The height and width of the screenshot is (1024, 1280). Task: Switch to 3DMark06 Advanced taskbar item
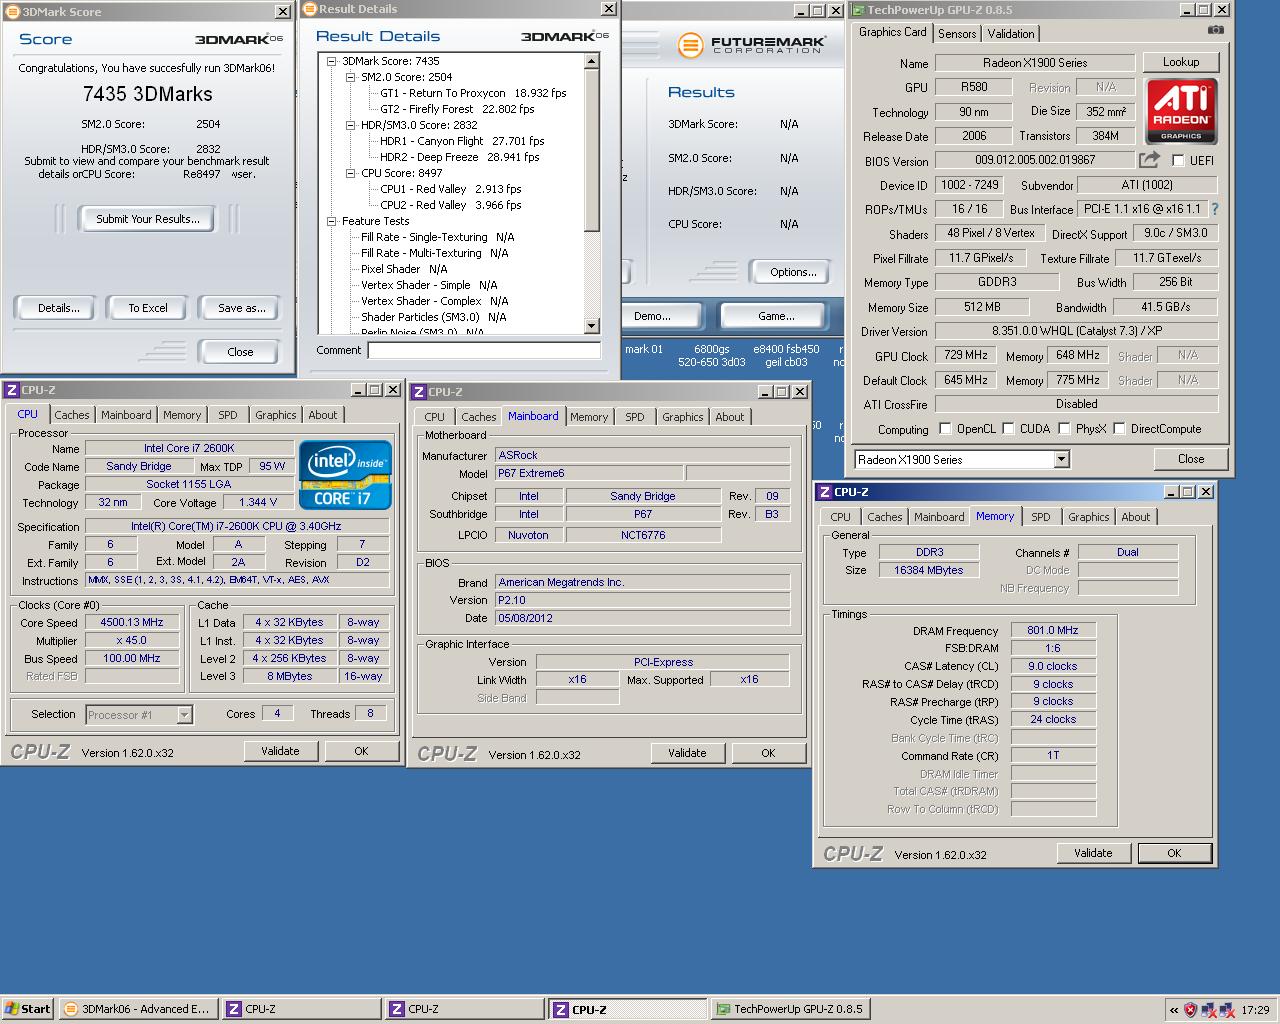137,1009
